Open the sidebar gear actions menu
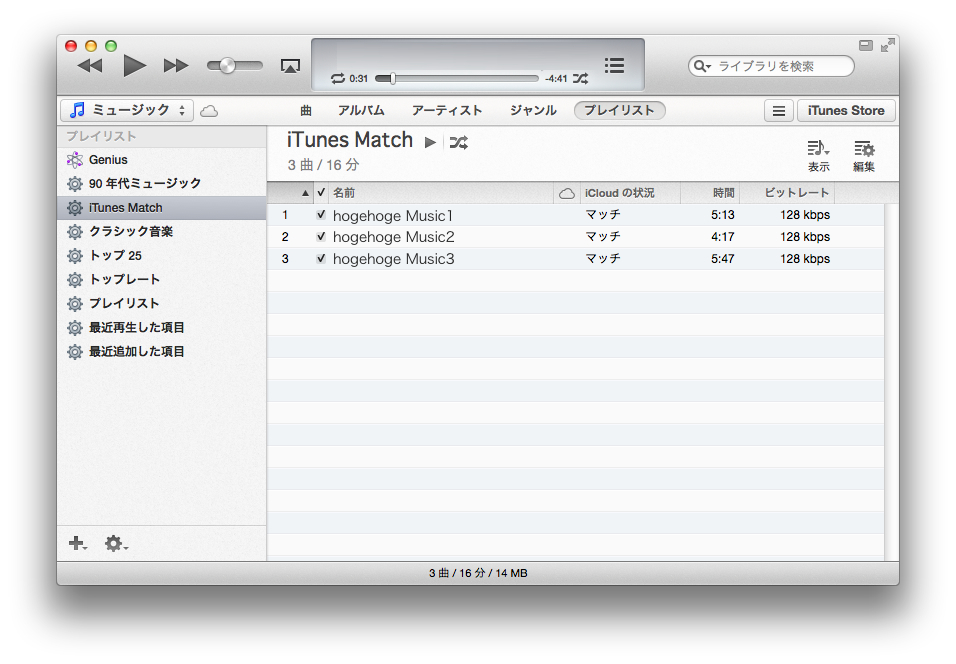 [x=116, y=543]
